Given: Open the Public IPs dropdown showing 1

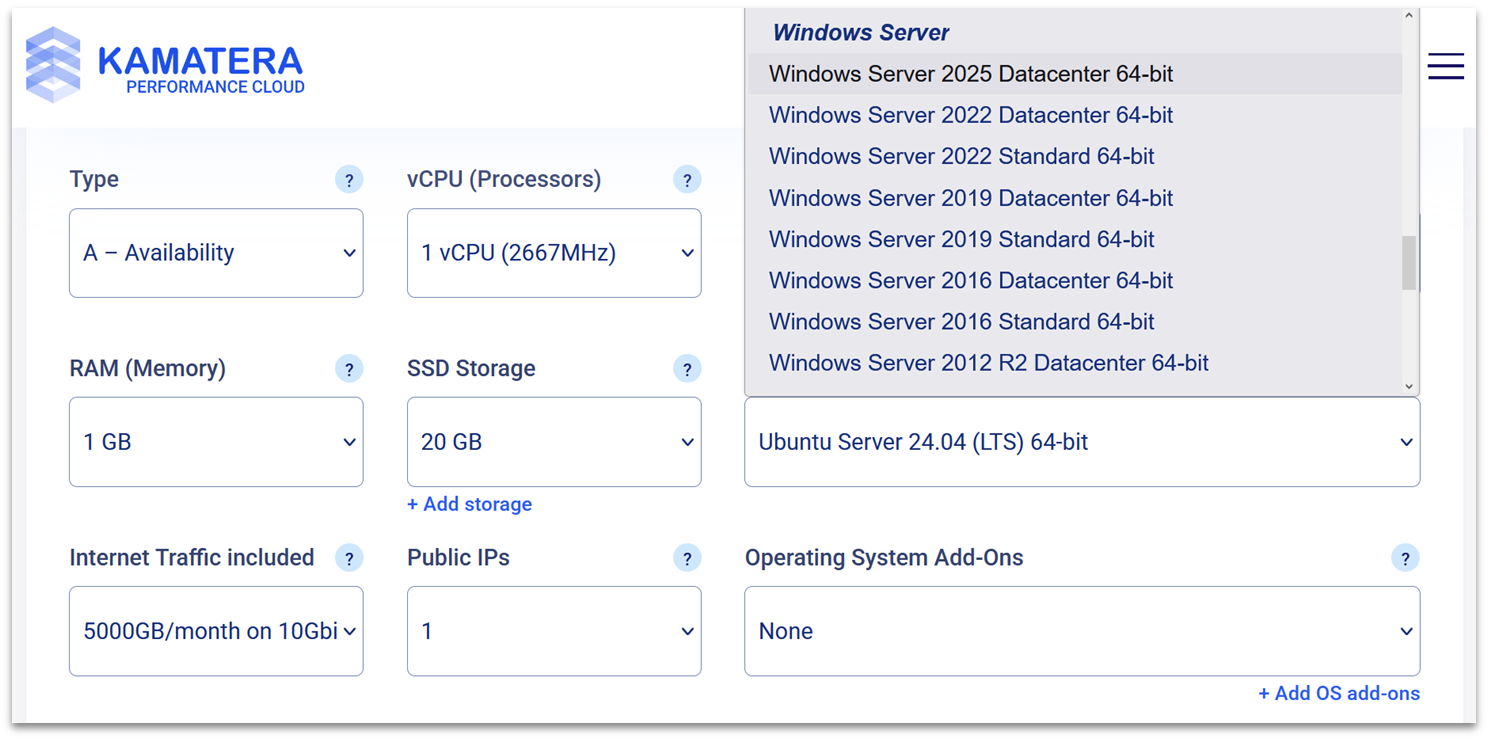Looking at the screenshot, I should (x=554, y=631).
